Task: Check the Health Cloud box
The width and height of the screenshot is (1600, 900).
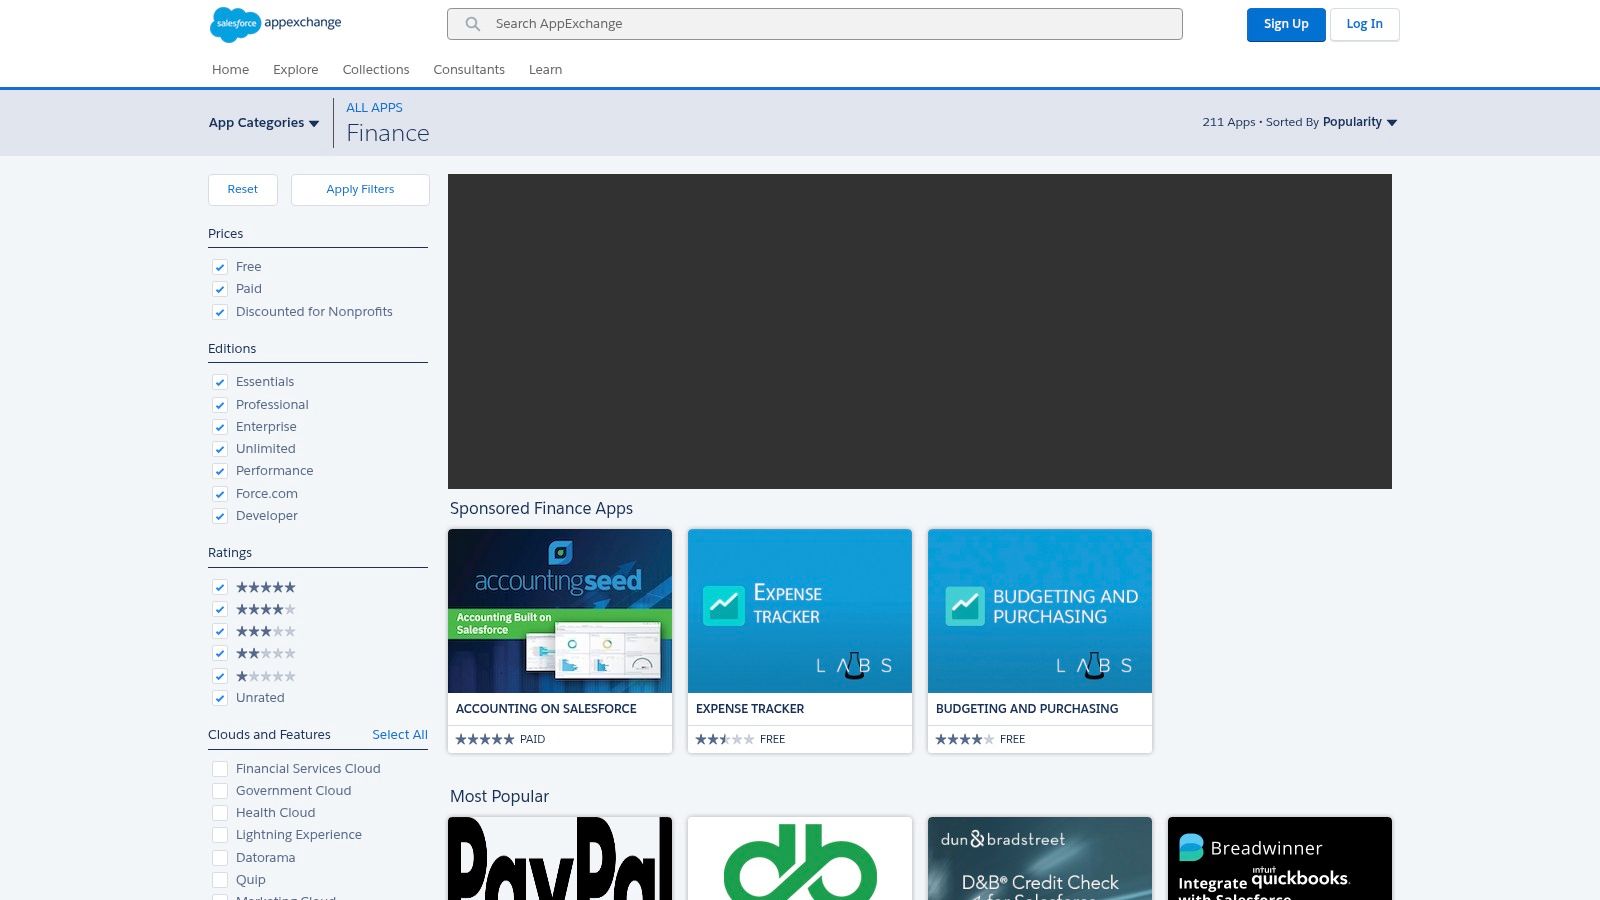Action: tap(220, 813)
